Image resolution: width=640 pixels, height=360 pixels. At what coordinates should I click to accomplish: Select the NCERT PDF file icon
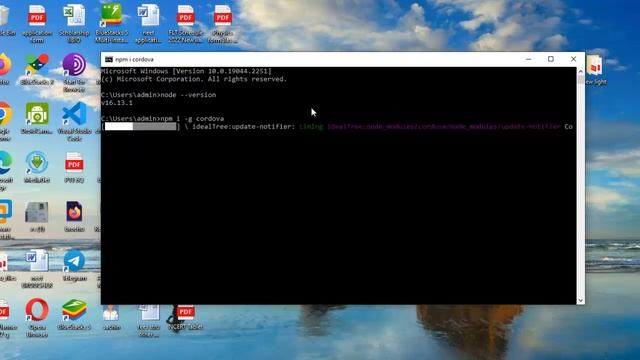(185, 317)
